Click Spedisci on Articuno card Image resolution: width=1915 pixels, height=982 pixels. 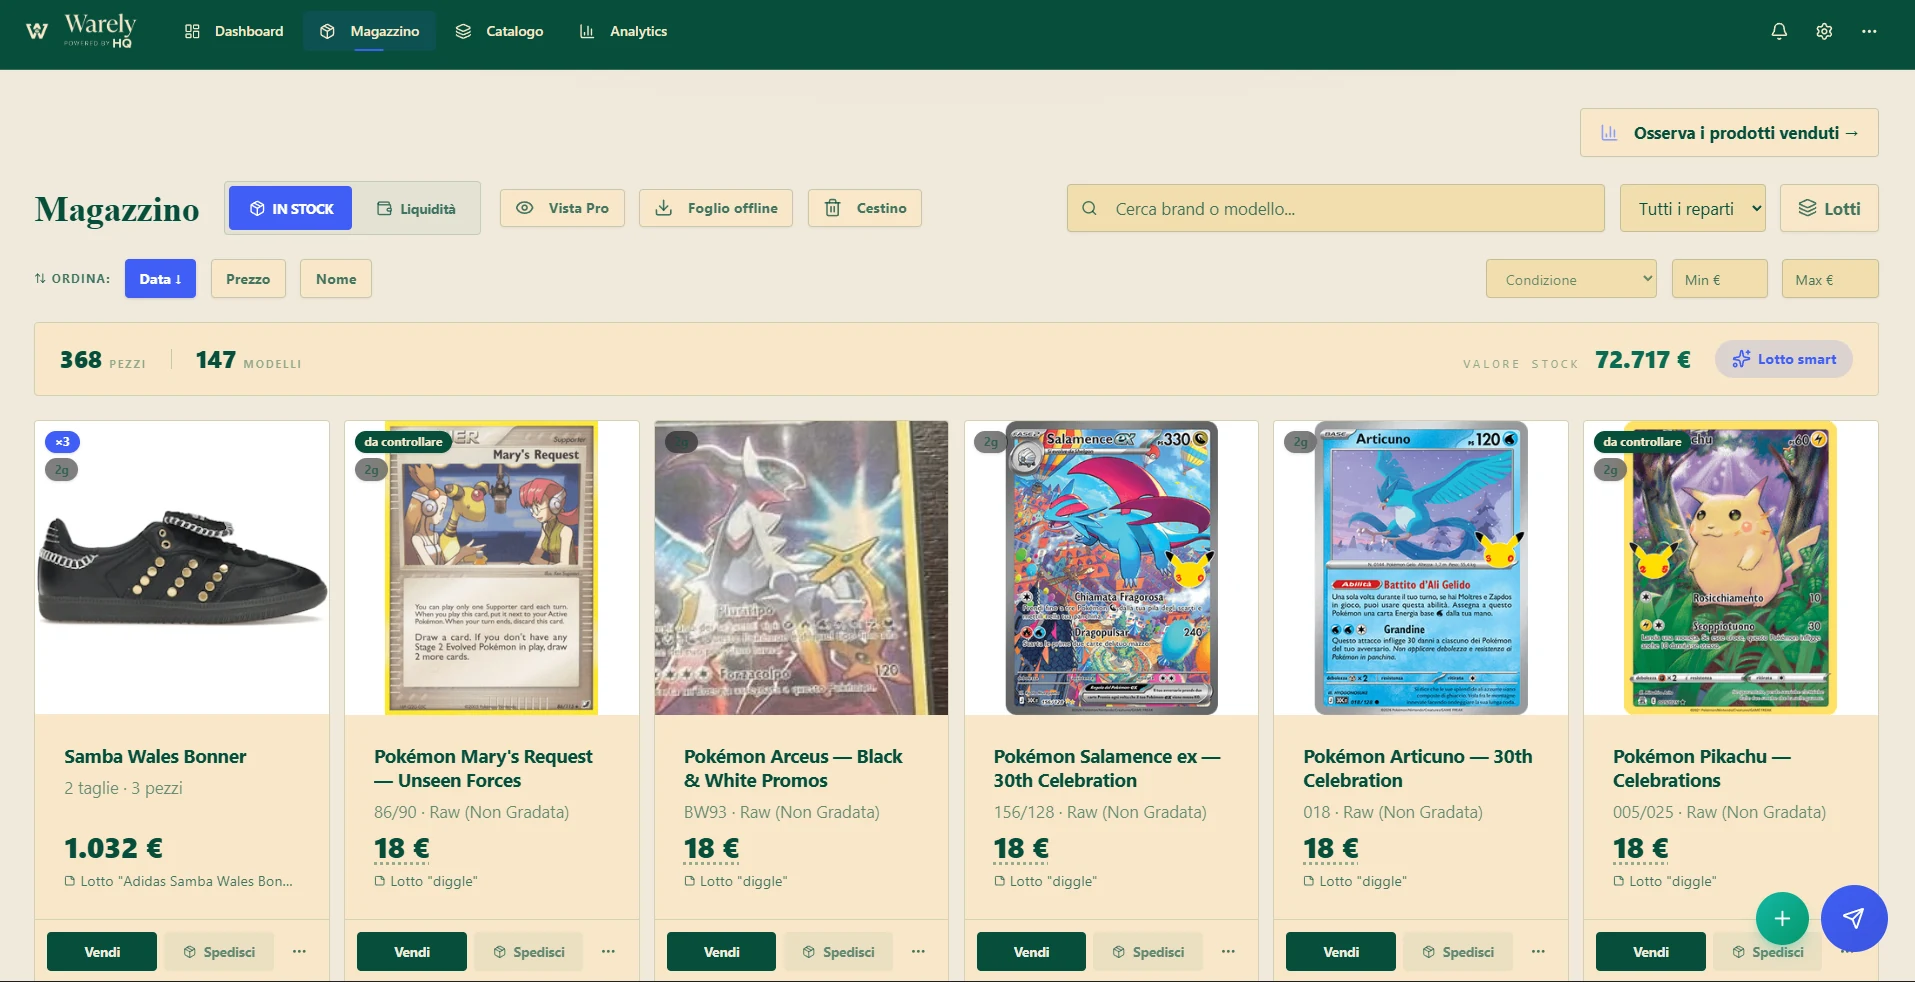[1458, 952]
